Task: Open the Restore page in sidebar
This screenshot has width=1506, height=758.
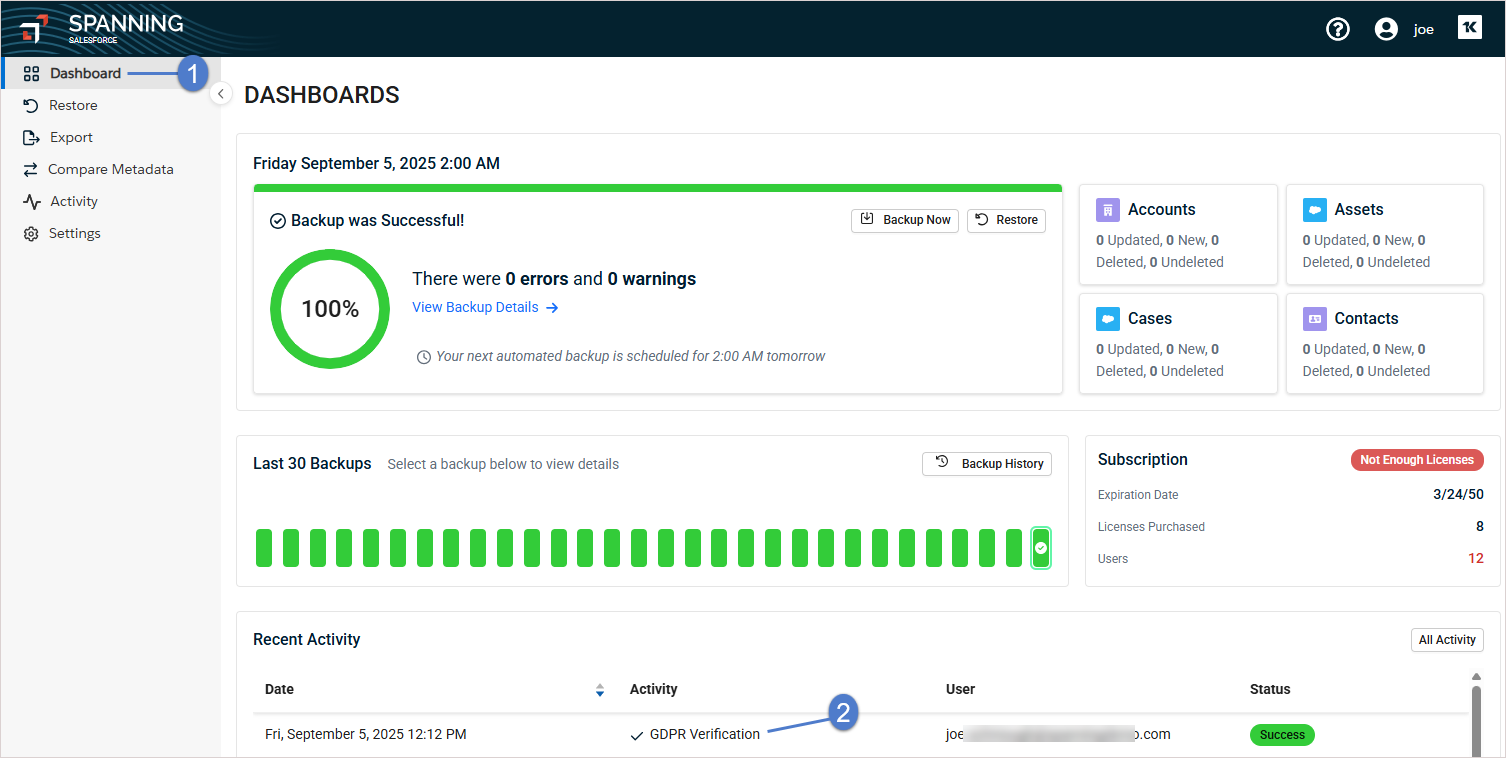Action: pyautogui.click(x=73, y=105)
